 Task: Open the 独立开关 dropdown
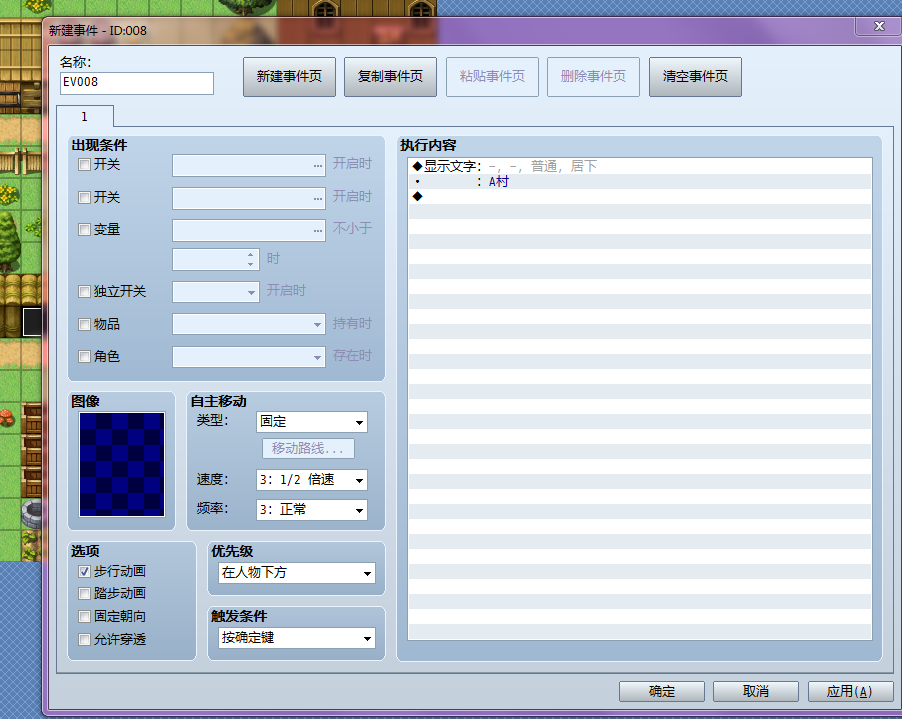click(216, 292)
